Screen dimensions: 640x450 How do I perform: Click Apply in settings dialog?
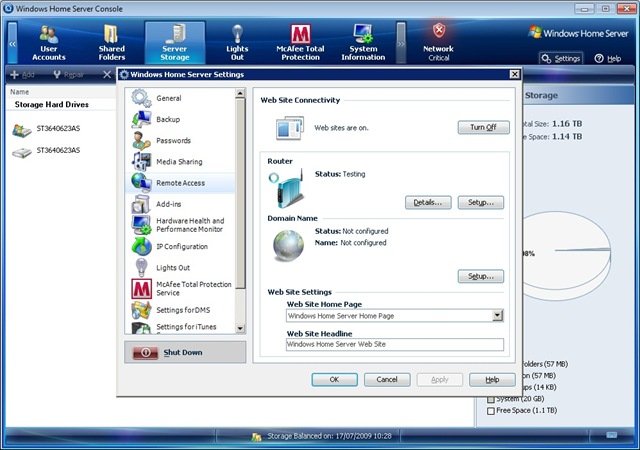point(440,380)
